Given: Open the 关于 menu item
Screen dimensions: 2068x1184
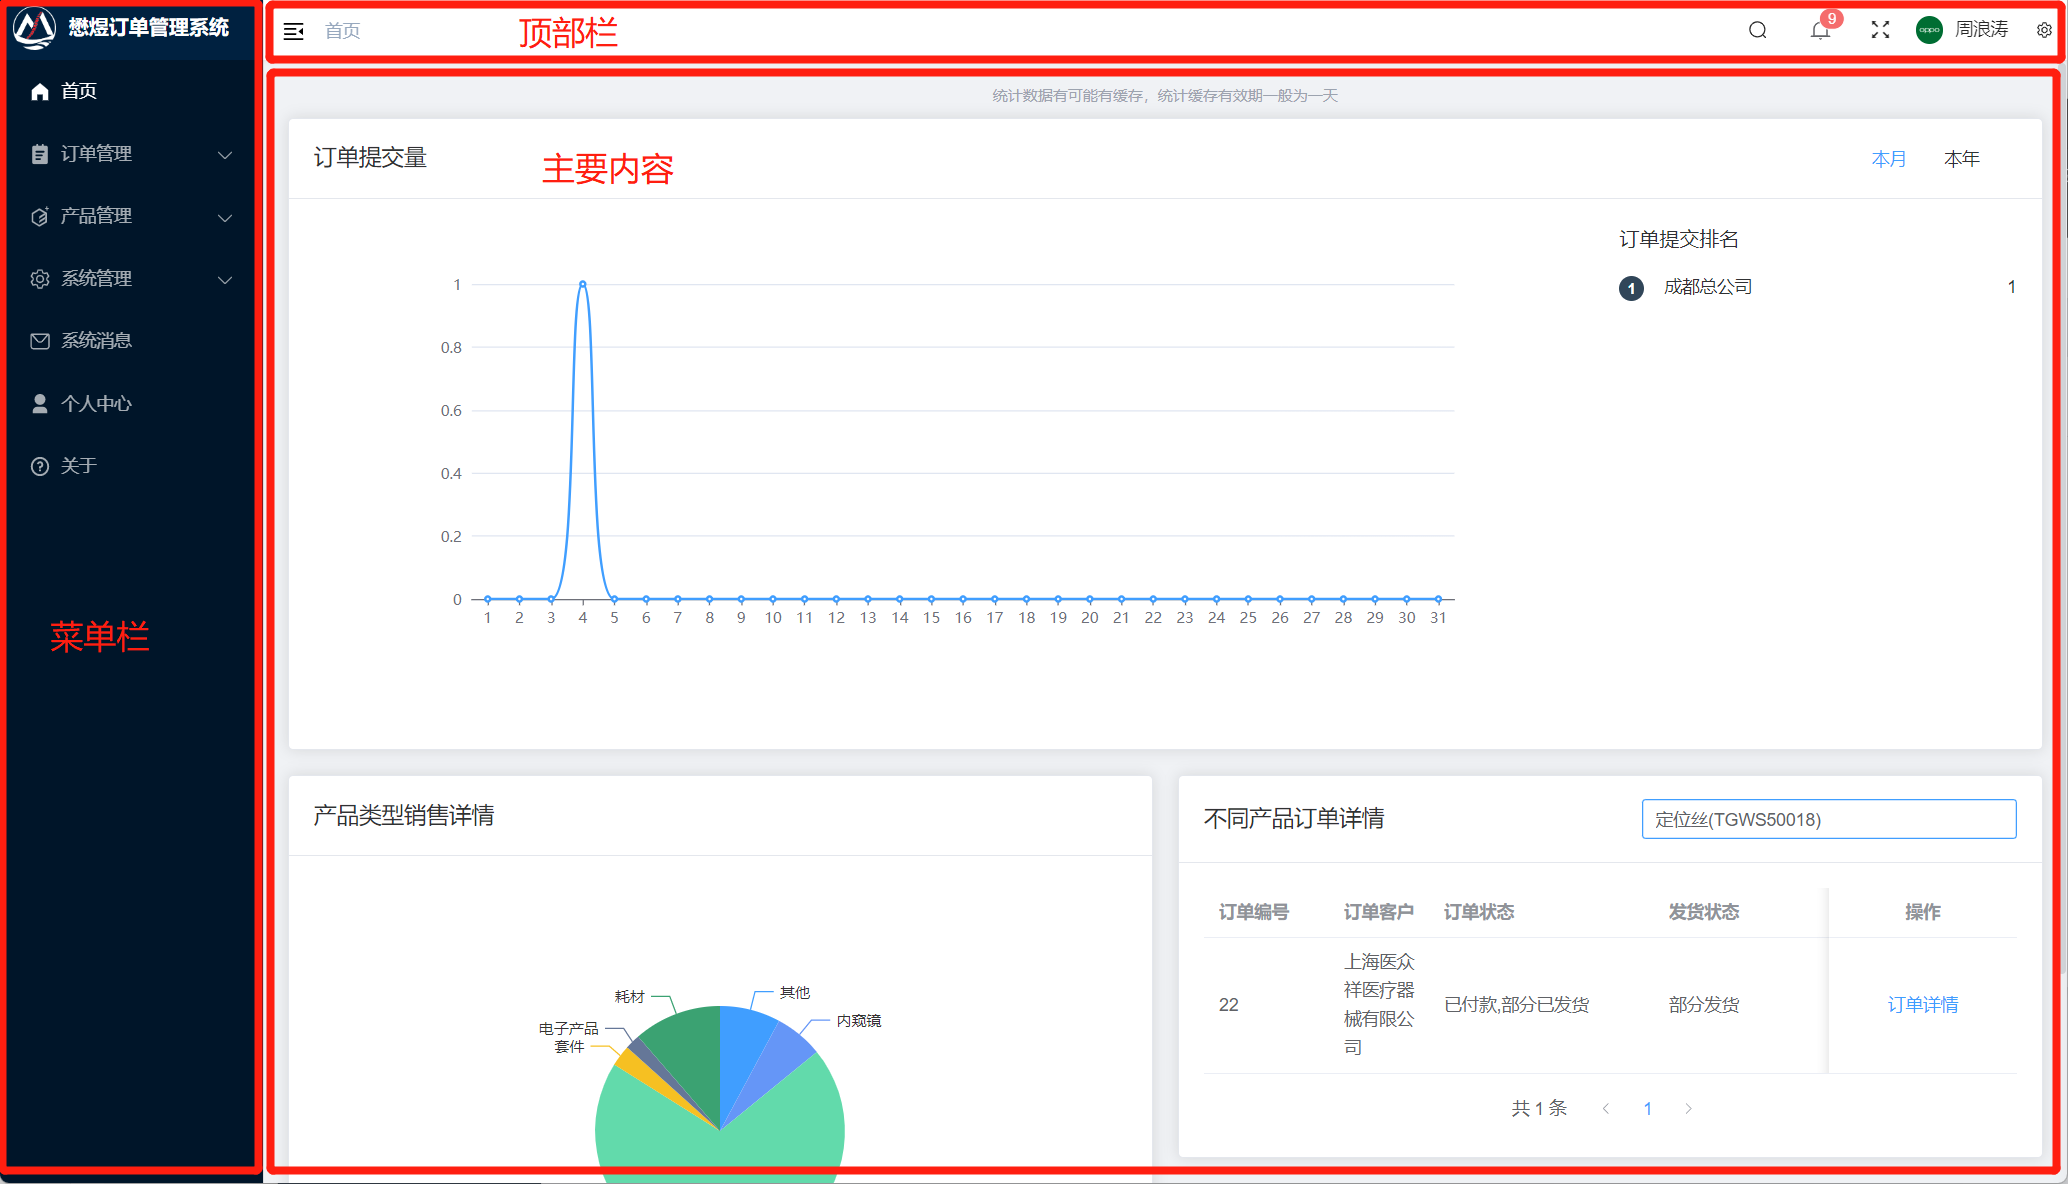Looking at the screenshot, I should click(x=131, y=466).
